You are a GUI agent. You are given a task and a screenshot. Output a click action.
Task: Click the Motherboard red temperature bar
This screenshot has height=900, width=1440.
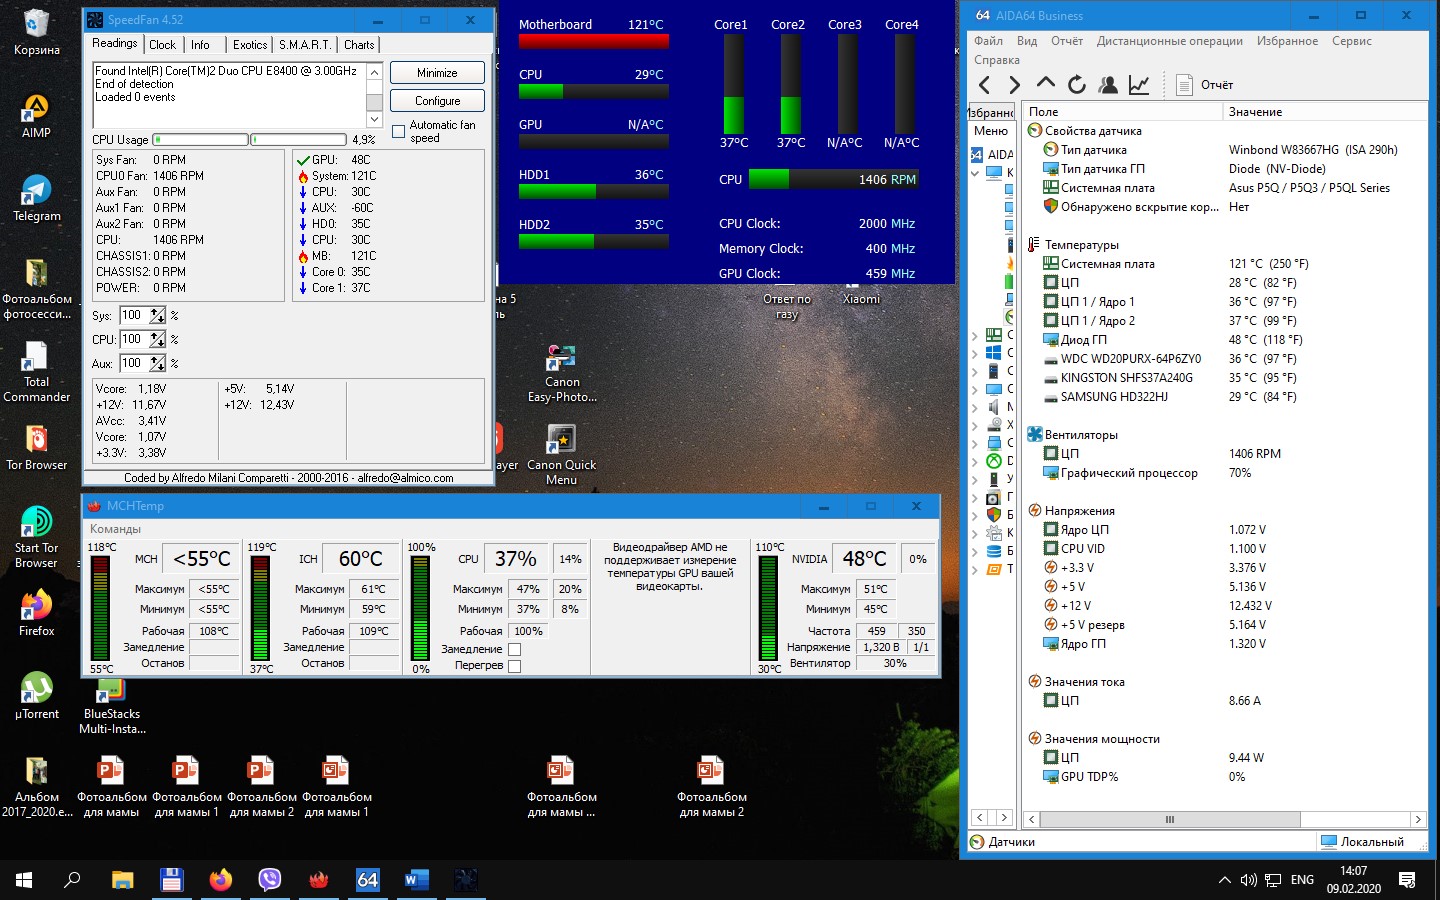pos(593,41)
